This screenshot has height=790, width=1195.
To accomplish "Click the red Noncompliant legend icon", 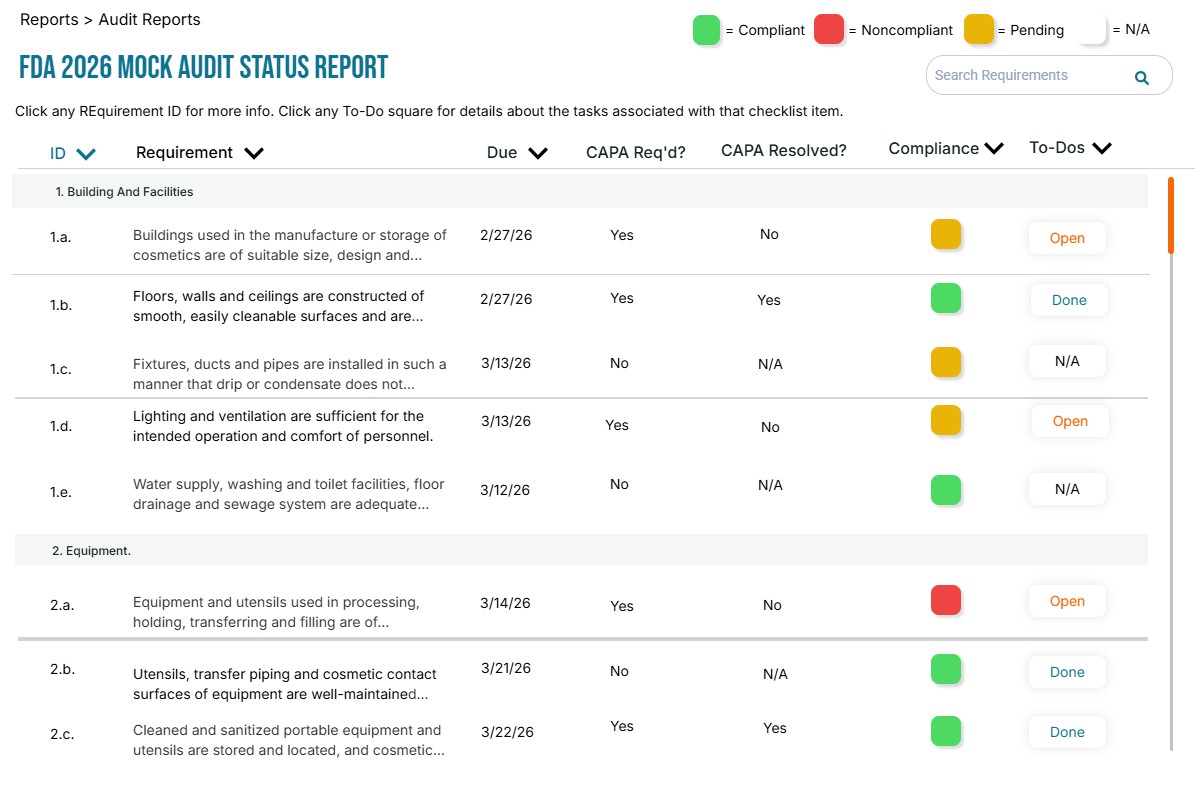I will click(830, 30).
